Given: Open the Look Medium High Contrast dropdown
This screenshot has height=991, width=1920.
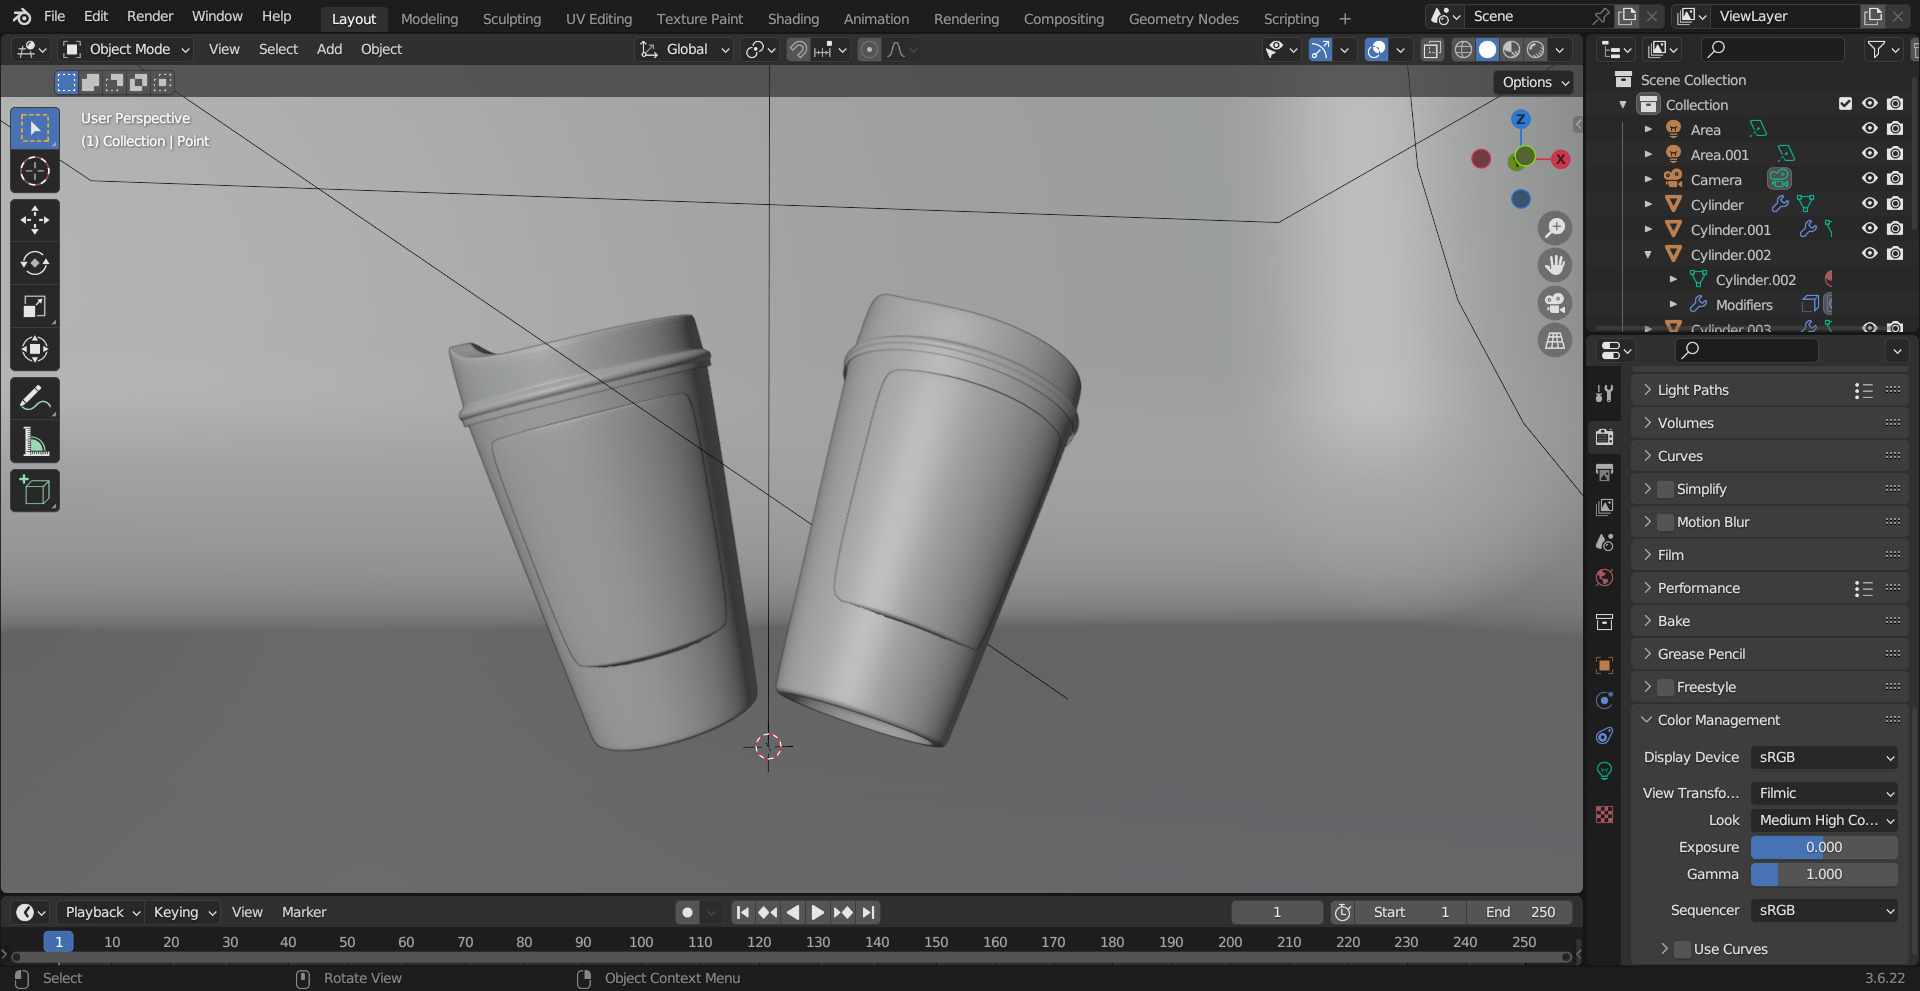Looking at the screenshot, I should click(x=1824, y=820).
